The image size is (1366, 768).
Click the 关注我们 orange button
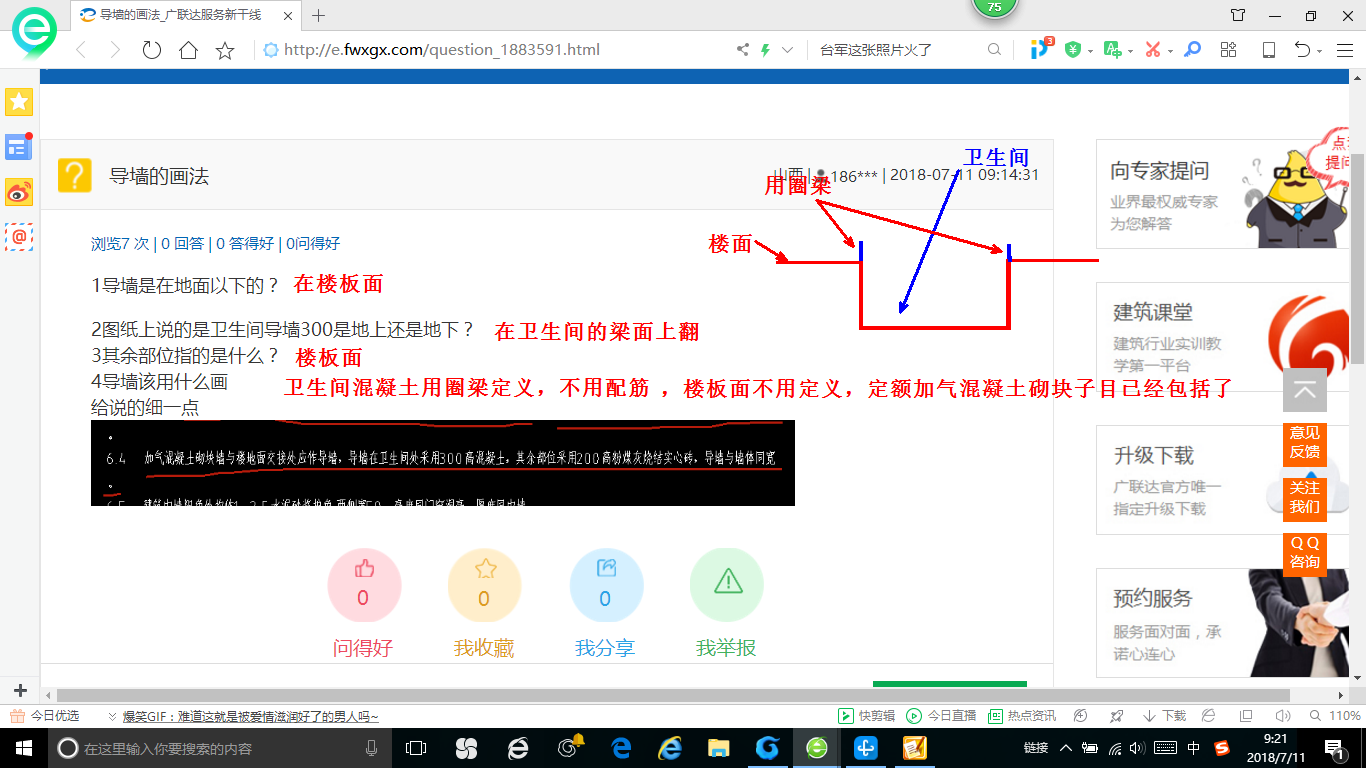pyautogui.click(x=1305, y=498)
